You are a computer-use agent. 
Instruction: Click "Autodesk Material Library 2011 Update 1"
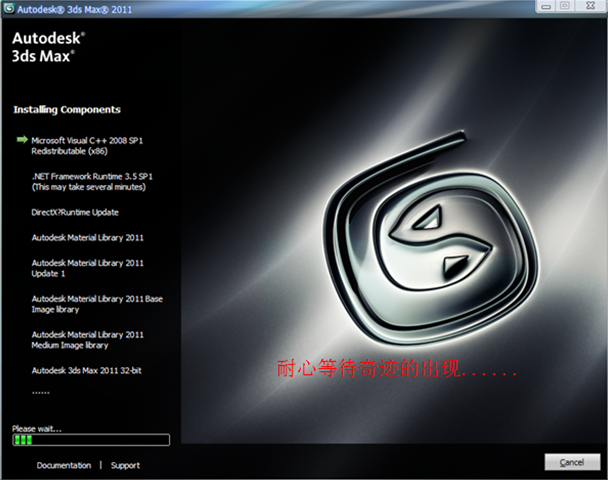[88, 268]
